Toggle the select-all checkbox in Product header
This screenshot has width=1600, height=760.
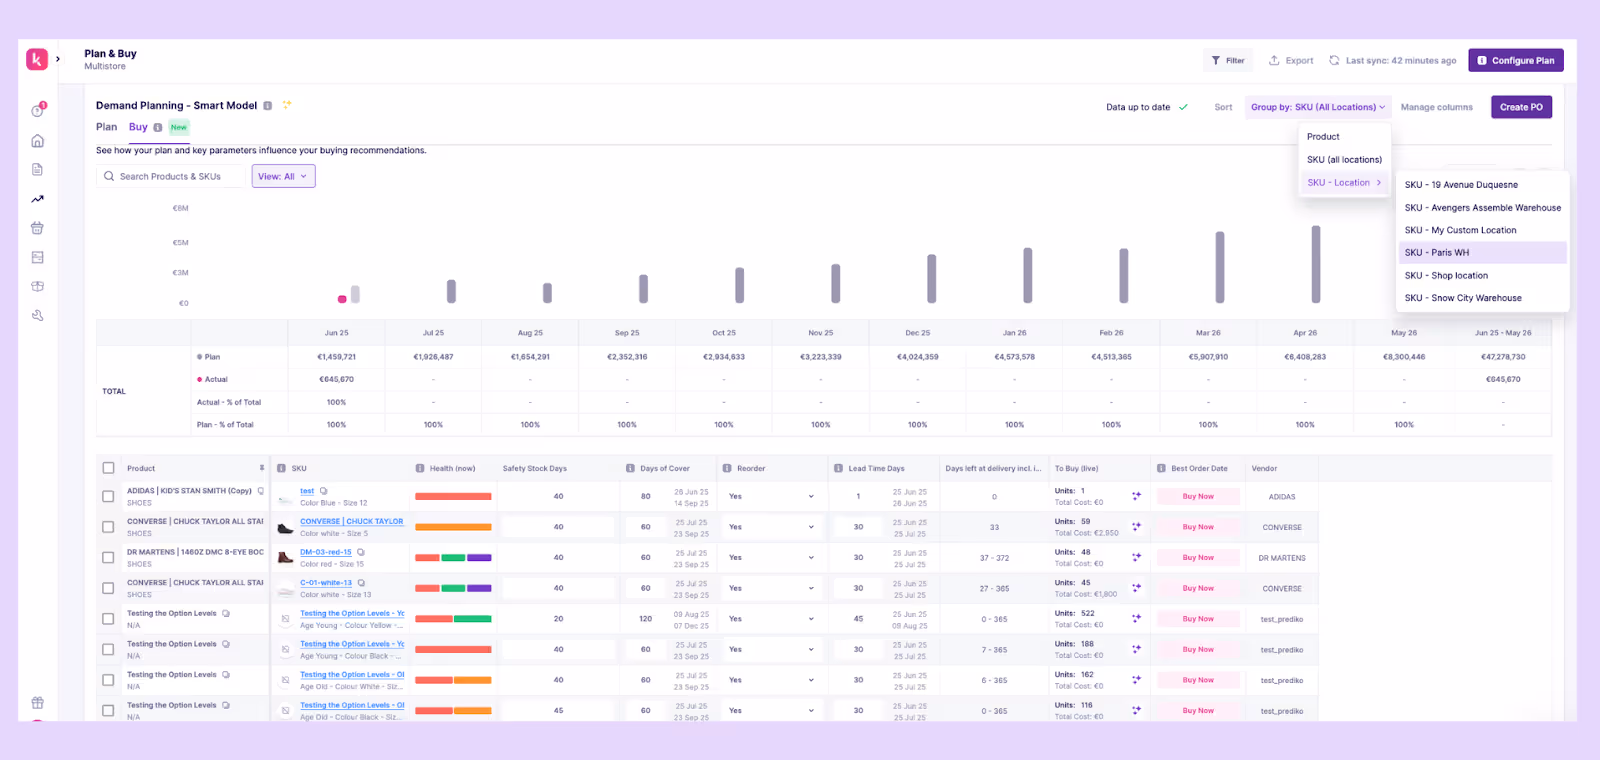click(108, 468)
